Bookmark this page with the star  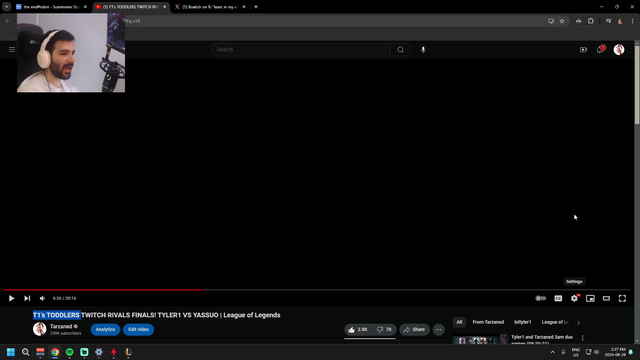coord(562,21)
